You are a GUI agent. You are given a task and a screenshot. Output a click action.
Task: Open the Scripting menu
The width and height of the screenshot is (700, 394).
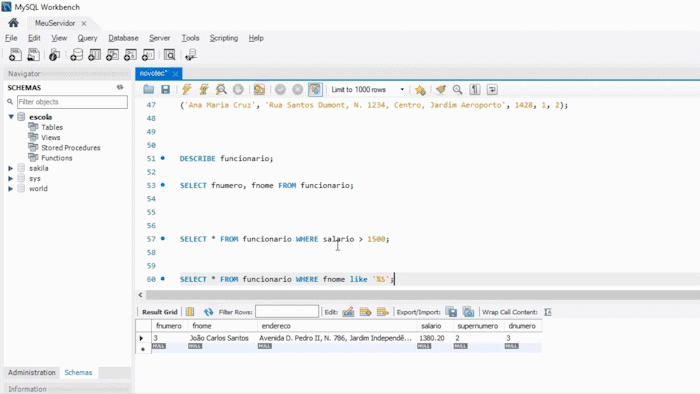tap(224, 38)
